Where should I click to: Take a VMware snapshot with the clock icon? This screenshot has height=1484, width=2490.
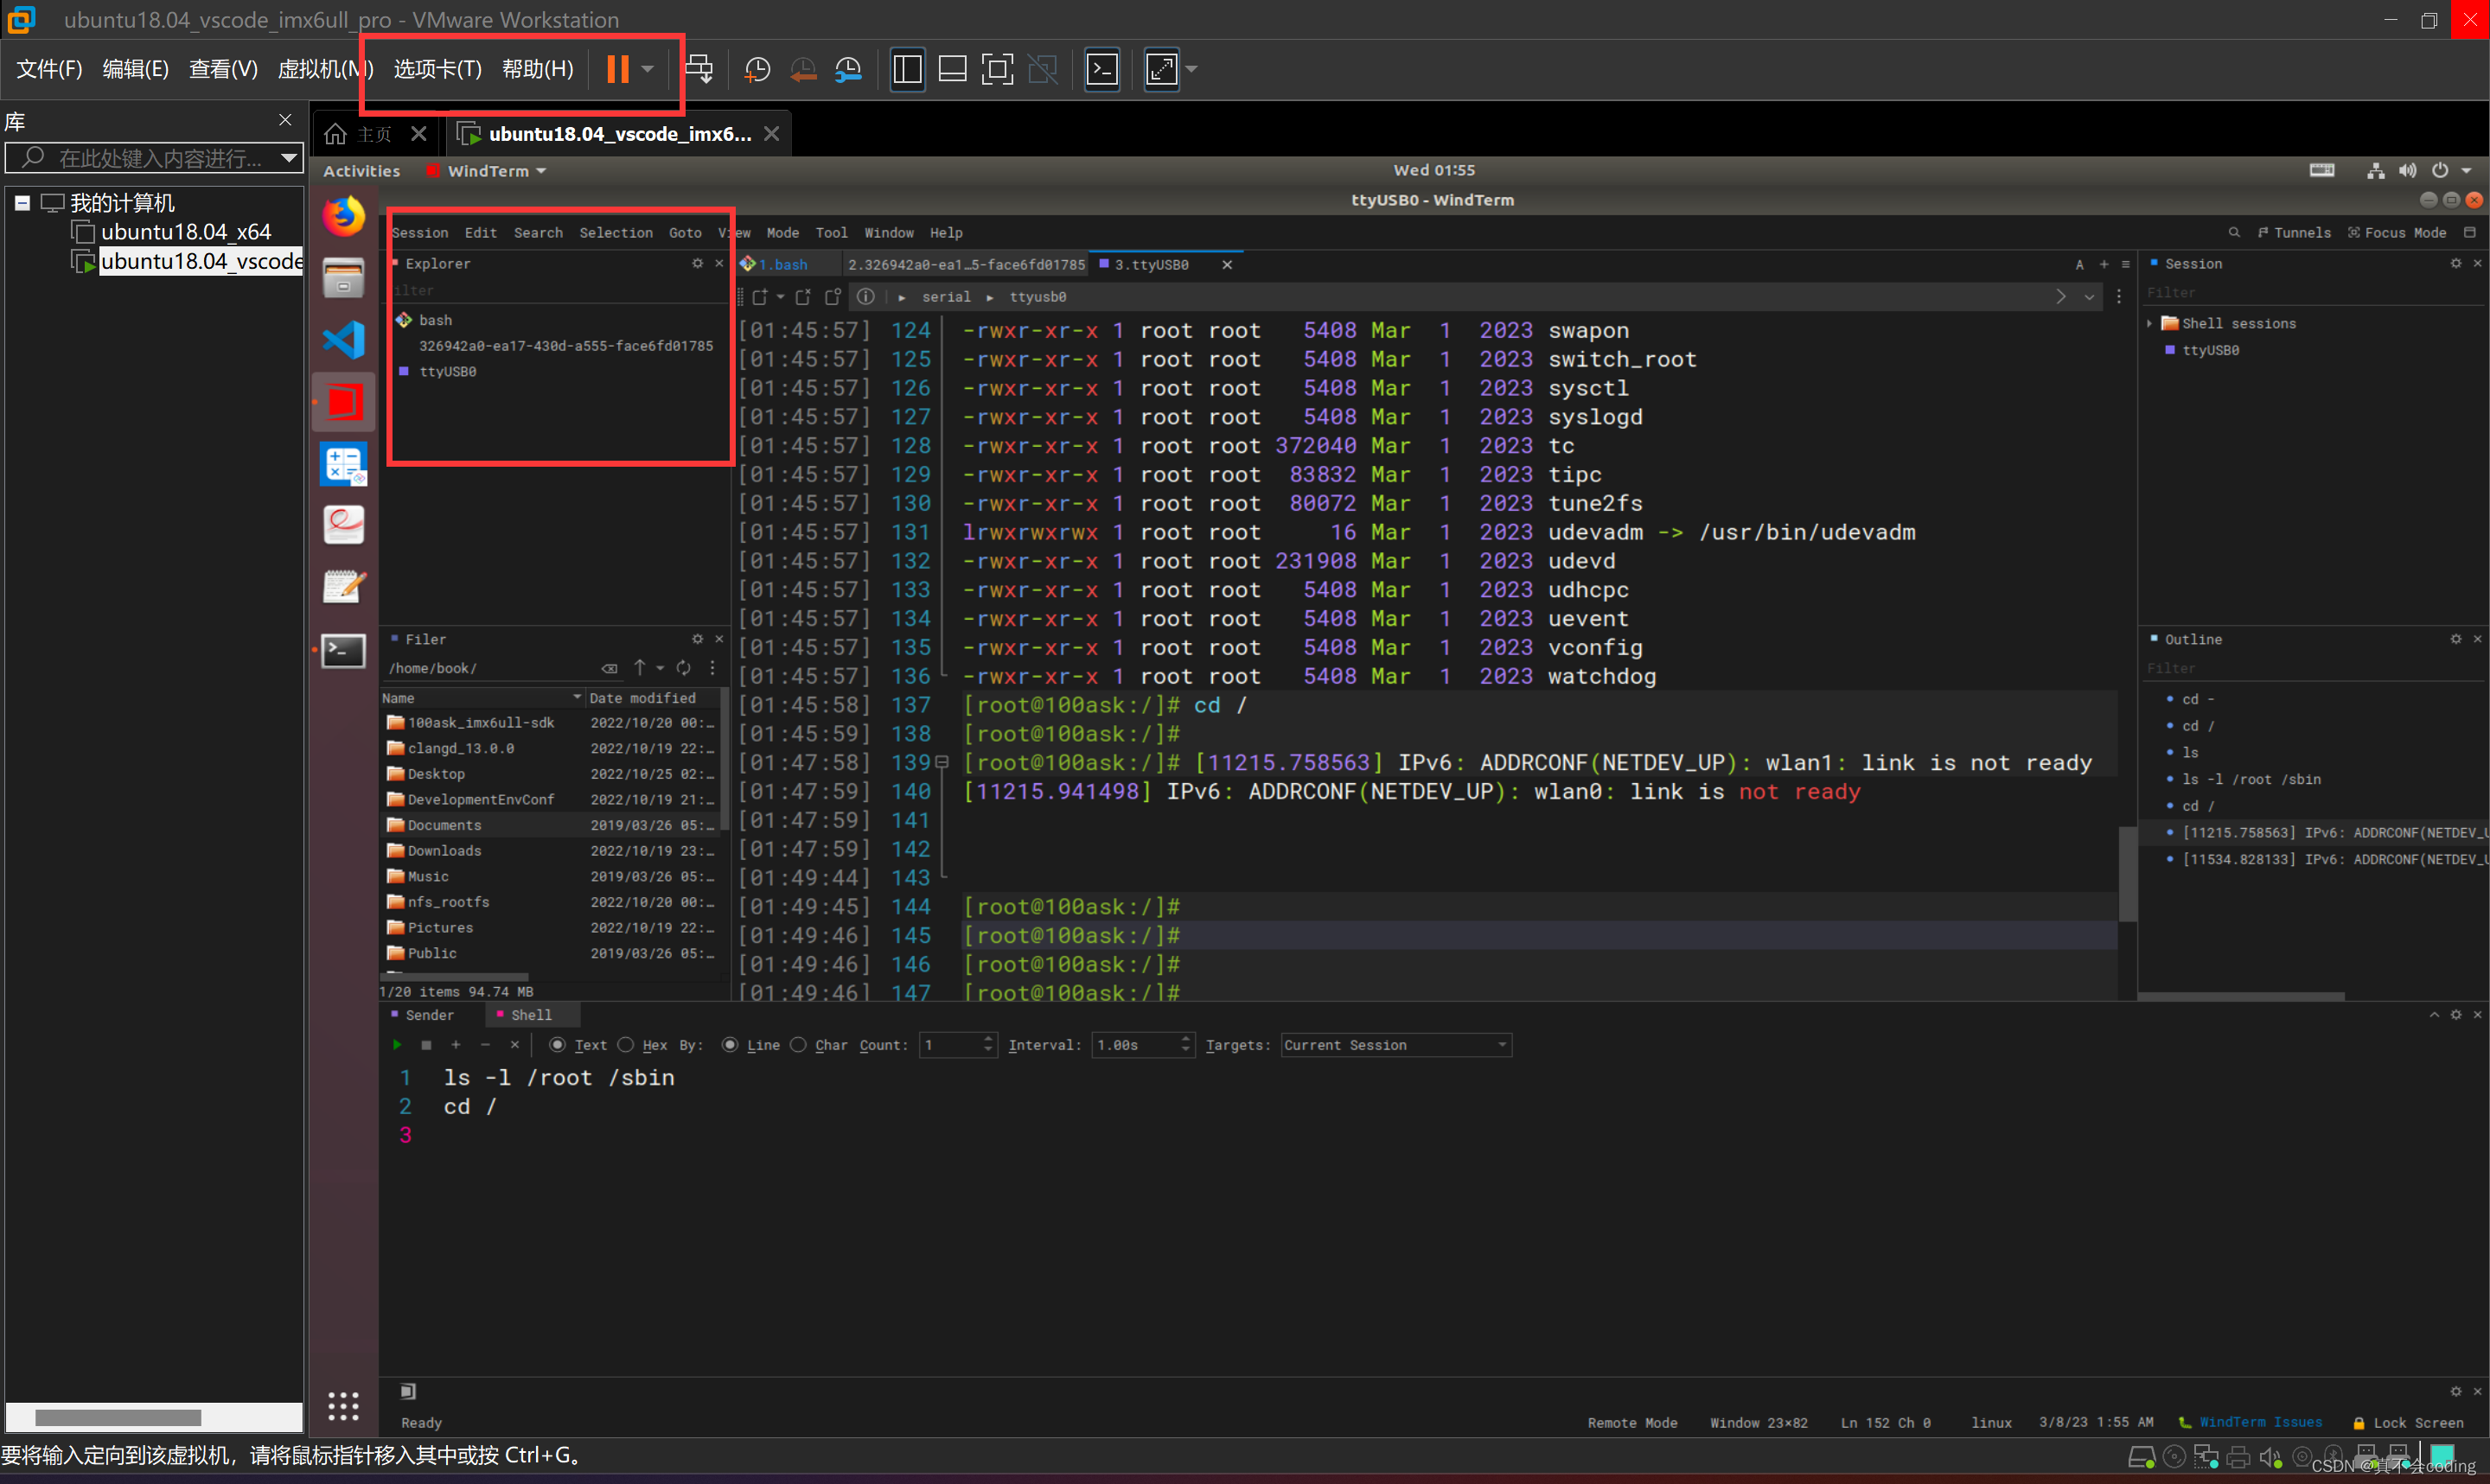(757, 69)
